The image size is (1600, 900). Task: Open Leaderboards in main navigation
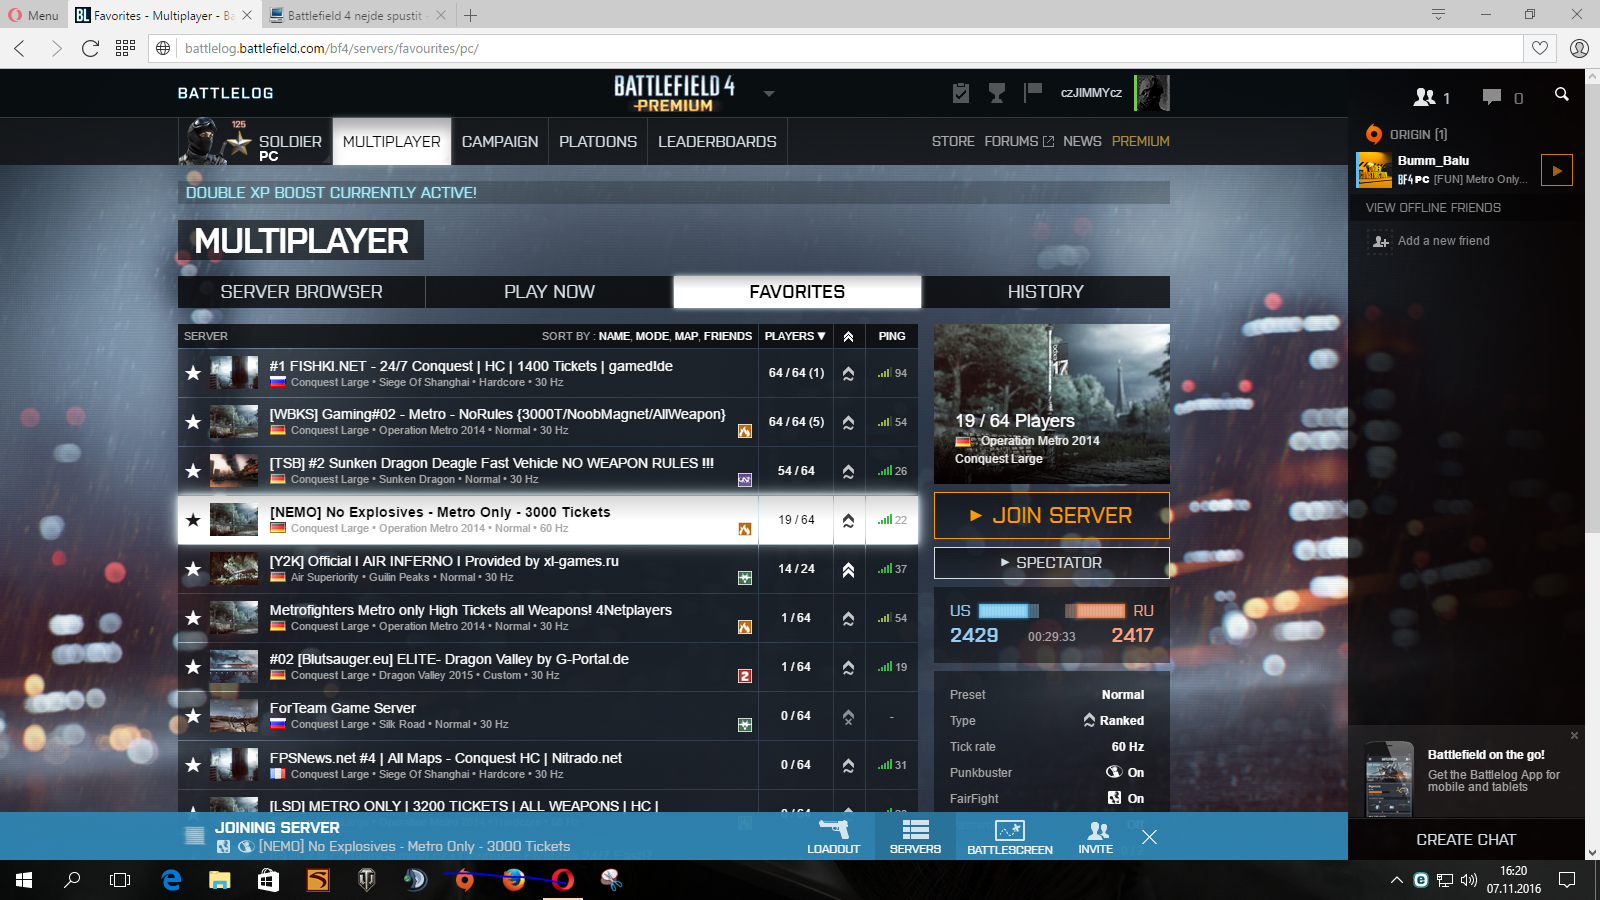(717, 142)
